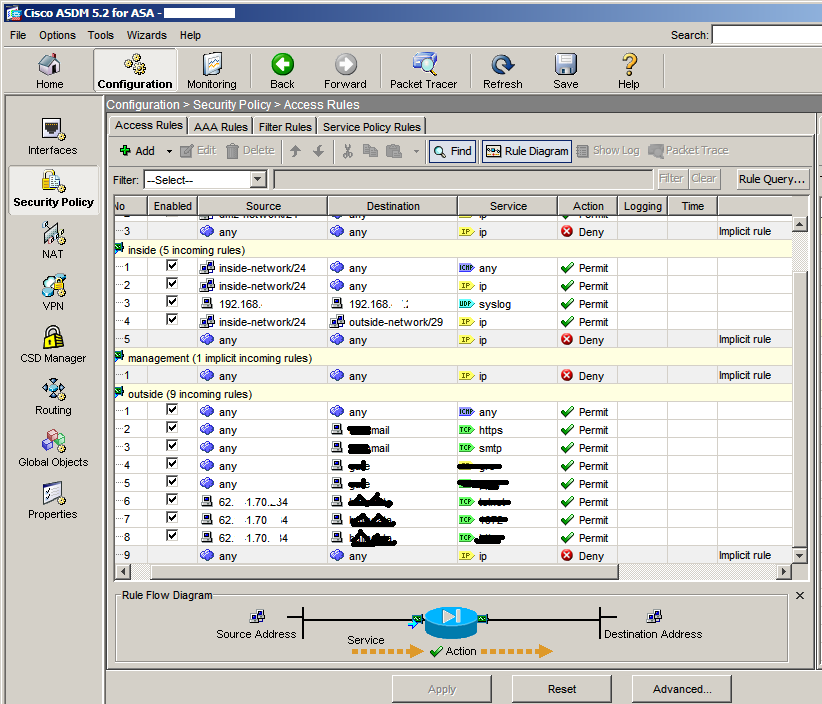
Task: Click Packet Trace in rules toolbar
Action: [x=688, y=151]
